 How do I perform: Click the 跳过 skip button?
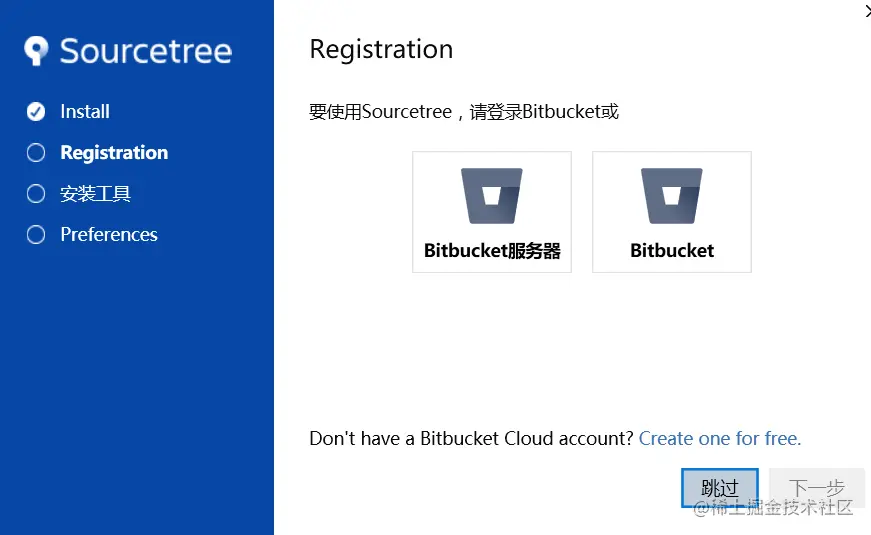coord(720,488)
